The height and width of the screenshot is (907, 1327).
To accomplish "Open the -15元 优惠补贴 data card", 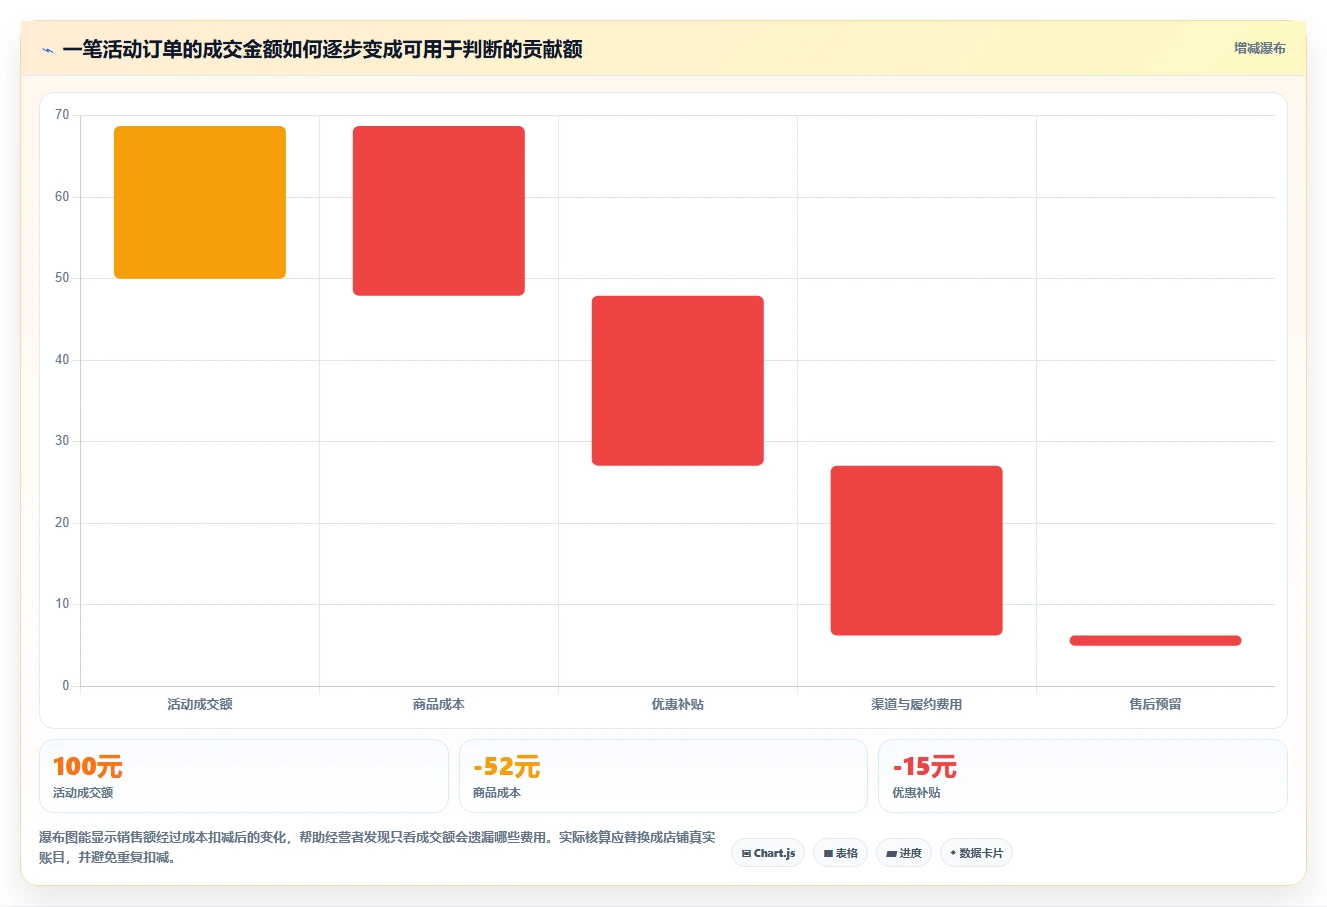I will coord(1083,776).
